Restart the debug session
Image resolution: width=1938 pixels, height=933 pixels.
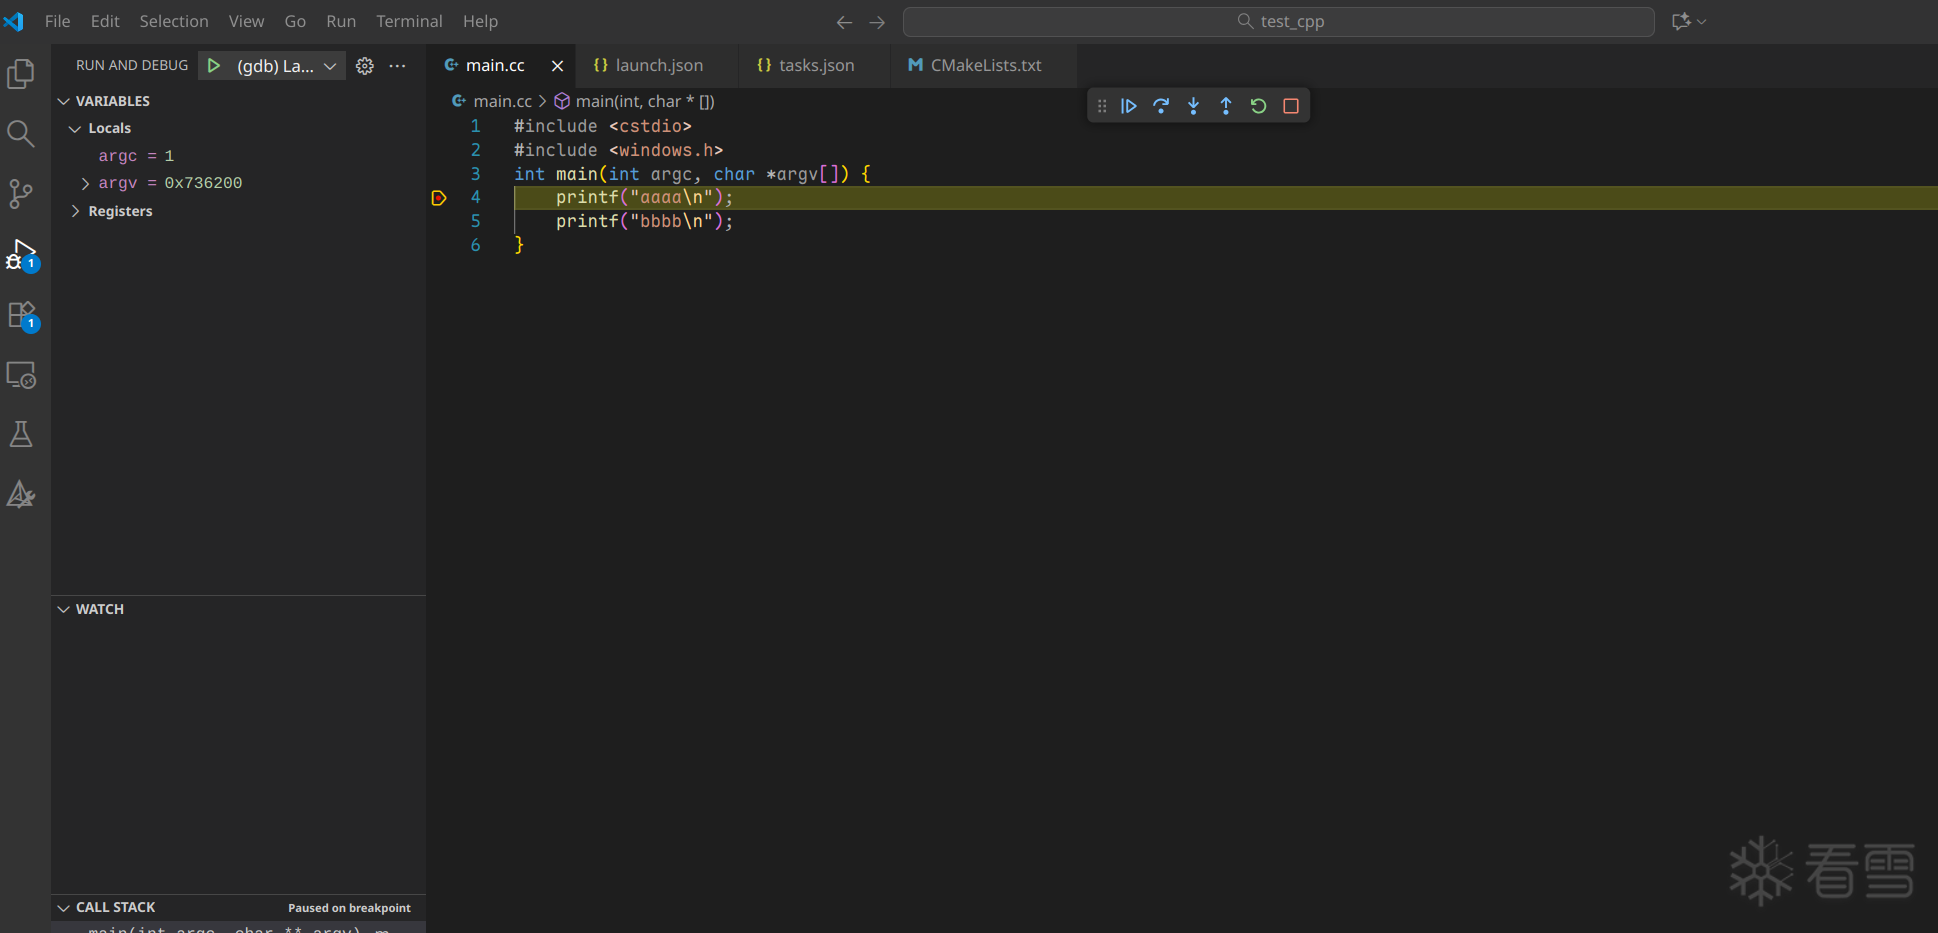[1259, 106]
